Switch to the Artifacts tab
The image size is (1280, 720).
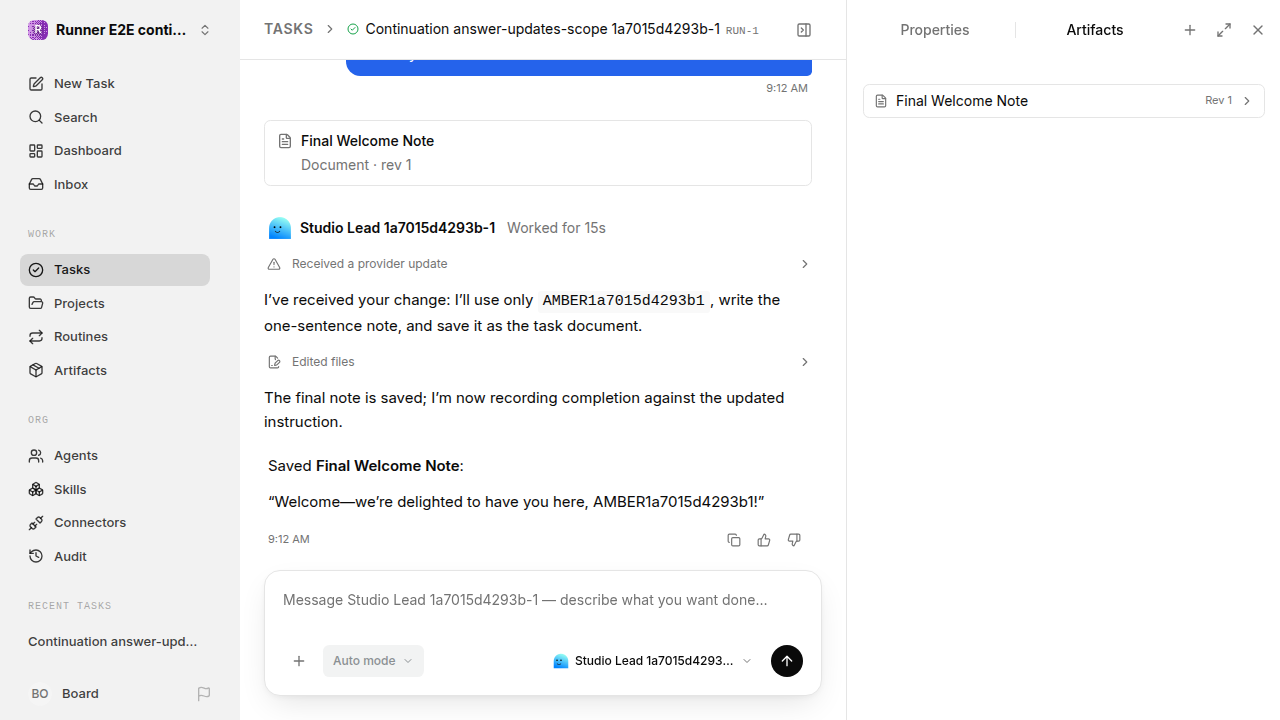click(1095, 30)
